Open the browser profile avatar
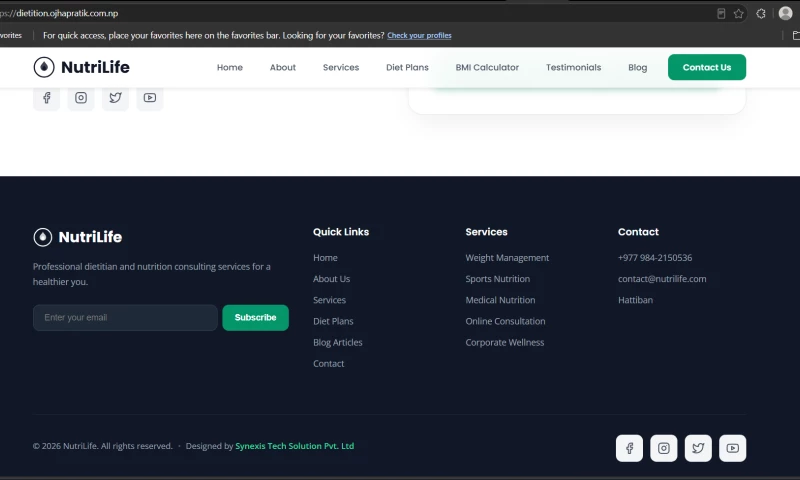Image resolution: width=800 pixels, height=480 pixels. point(786,13)
